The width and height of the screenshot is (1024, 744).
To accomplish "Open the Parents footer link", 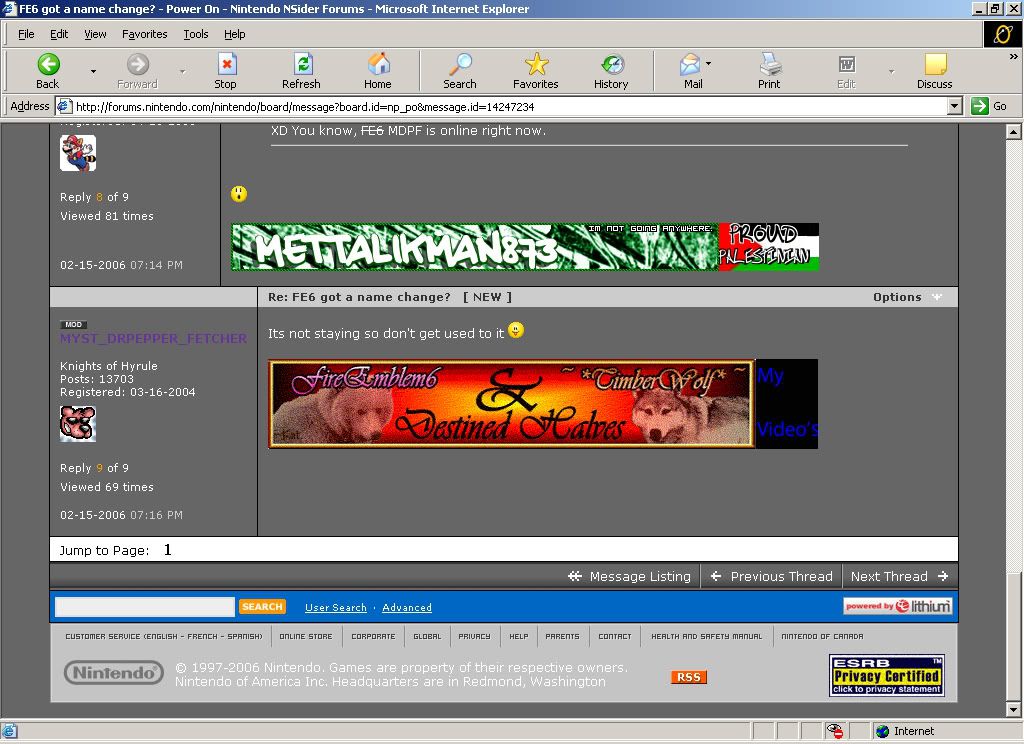I will 562,636.
